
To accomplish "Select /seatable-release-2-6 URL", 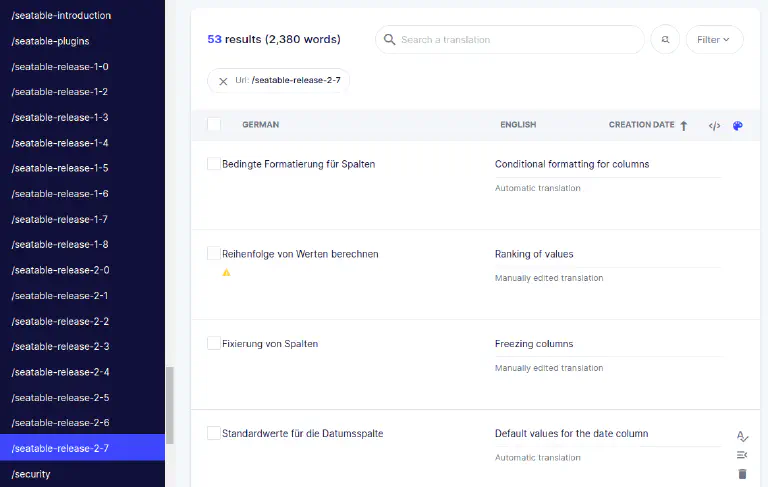I will click(61, 423).
